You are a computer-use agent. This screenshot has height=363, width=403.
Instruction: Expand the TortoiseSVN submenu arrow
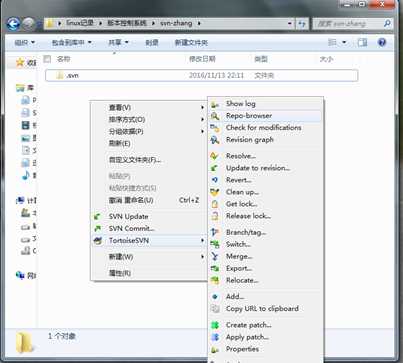coord(202,240)
